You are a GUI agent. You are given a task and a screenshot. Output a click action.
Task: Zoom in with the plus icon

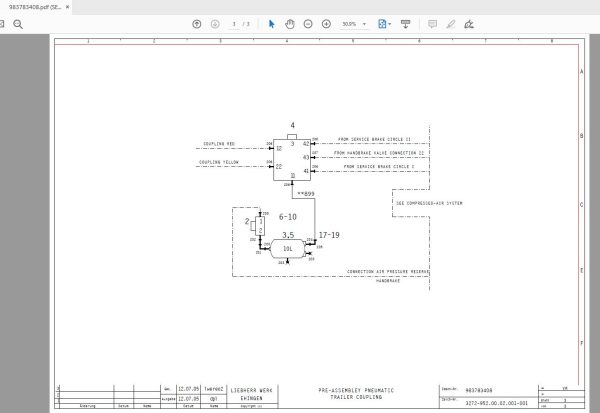[326, 24]
